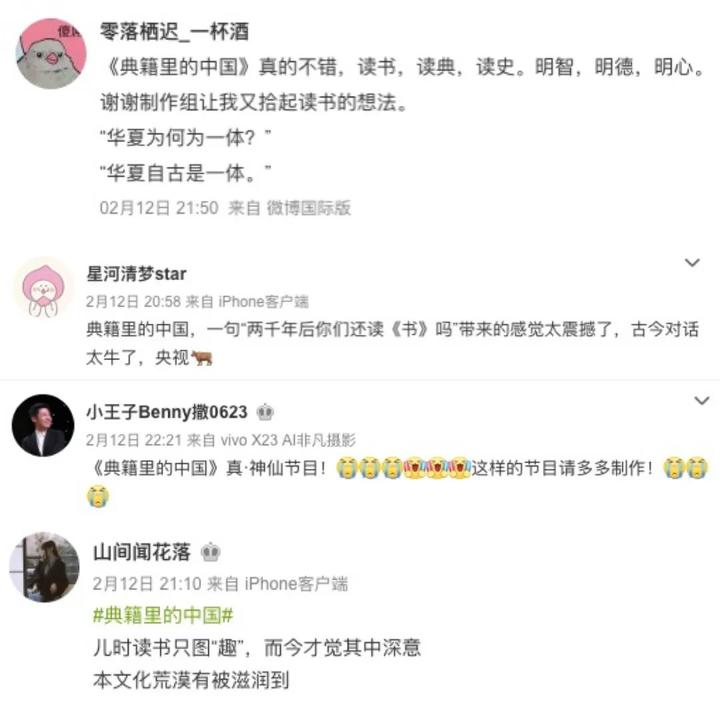Screen dimensions: 720x701
Task: Open the bird avatar of 零落栖迟_一杯酒
Action: click(x=51, y=53)
